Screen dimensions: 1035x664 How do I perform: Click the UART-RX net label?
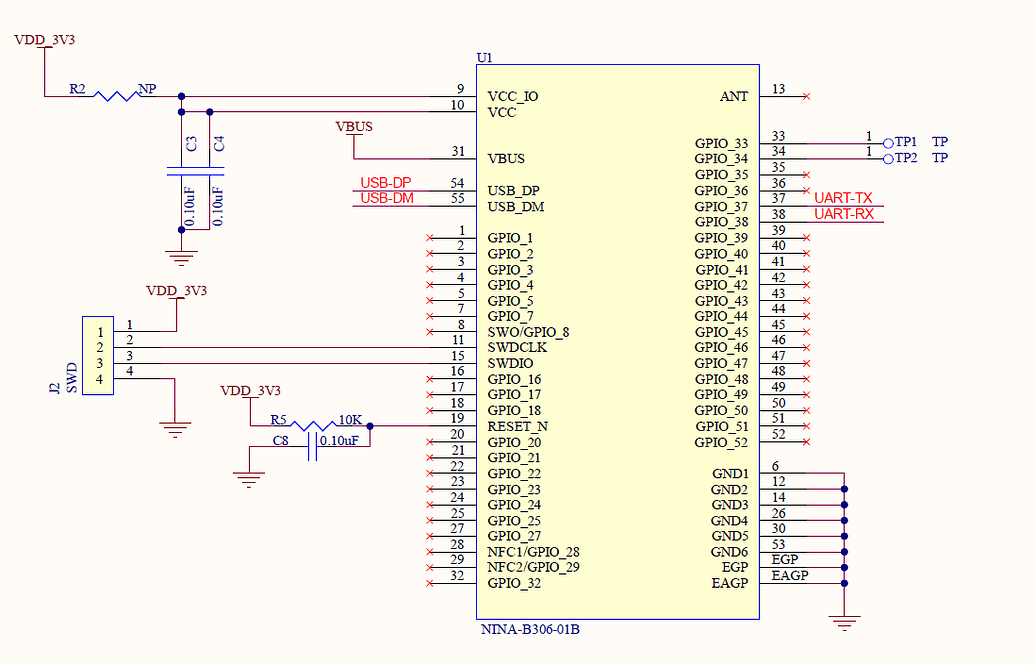[842, 214]
